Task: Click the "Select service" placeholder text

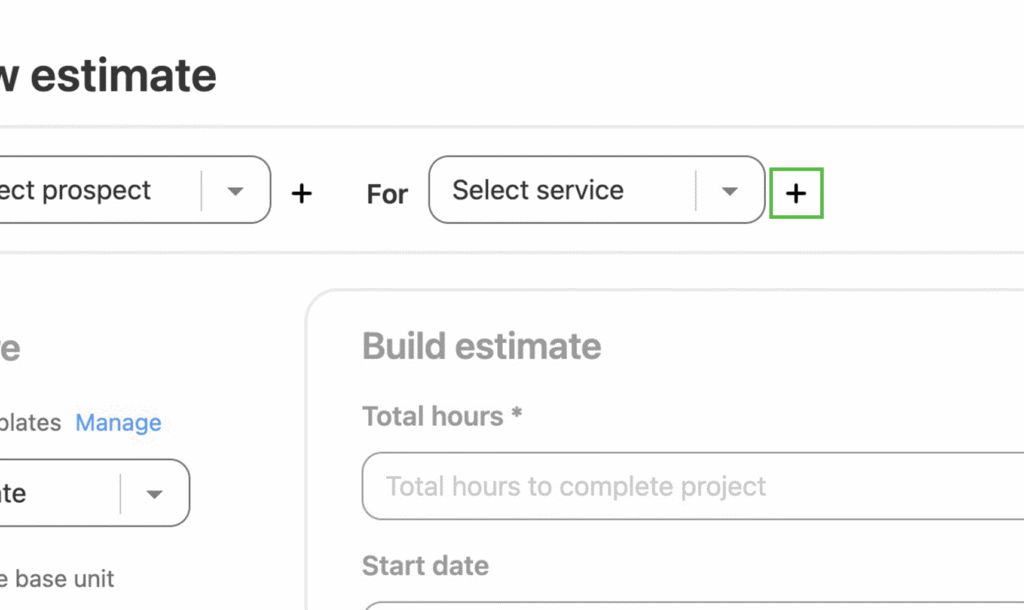Action: click(538, 190)
